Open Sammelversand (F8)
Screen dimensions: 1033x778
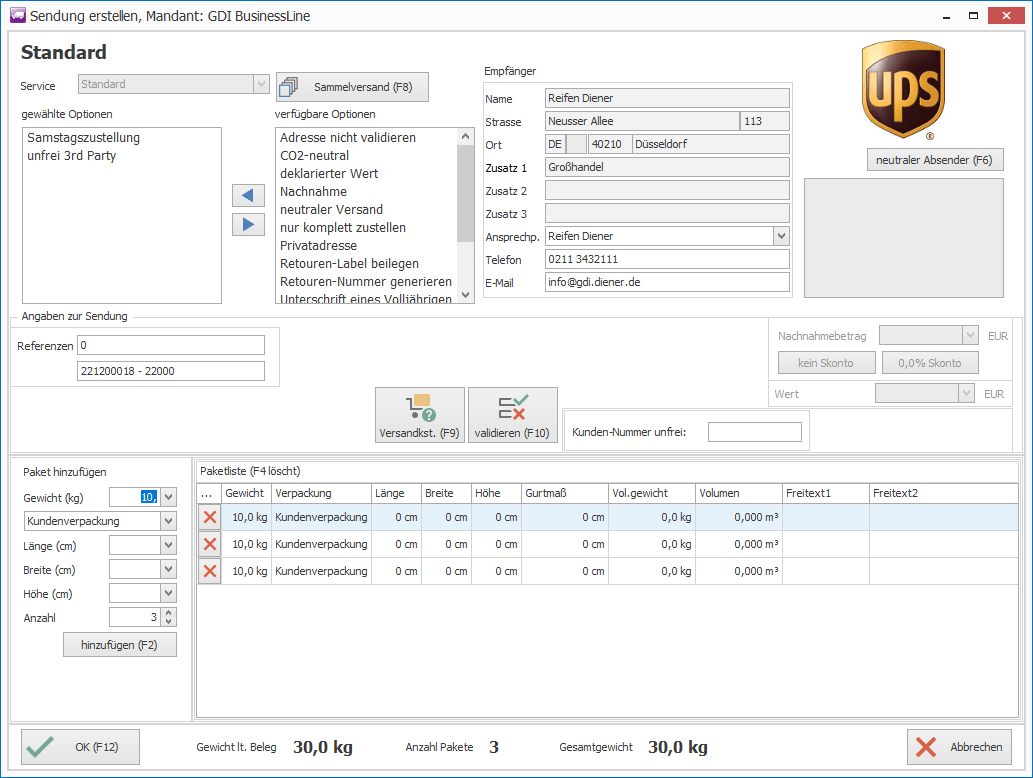pos(352,87)
